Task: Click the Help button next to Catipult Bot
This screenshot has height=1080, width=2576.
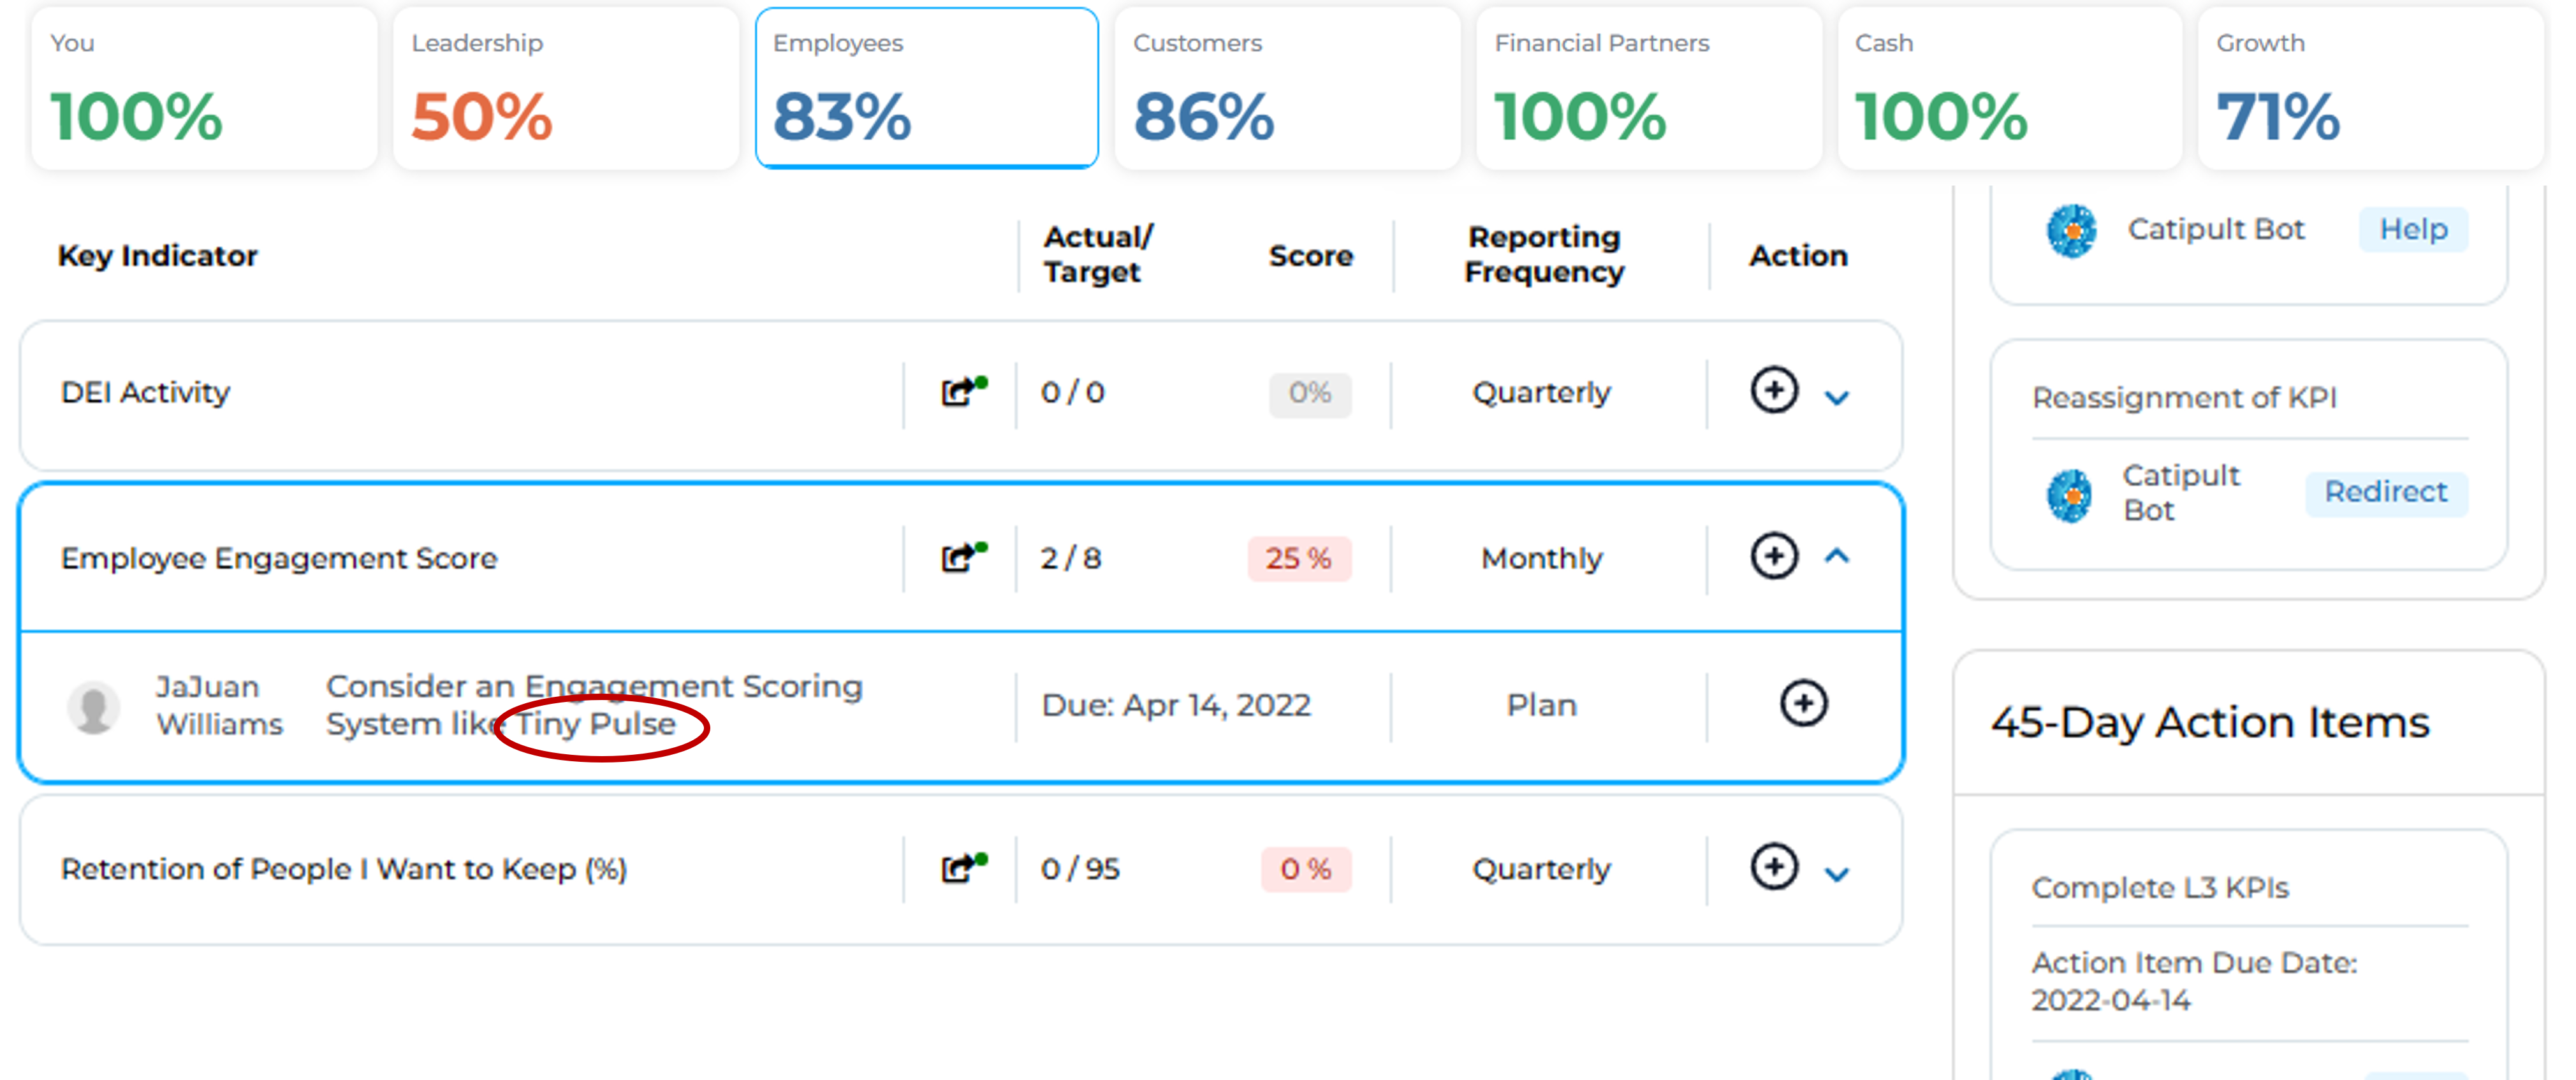Action: (2413, 229)
